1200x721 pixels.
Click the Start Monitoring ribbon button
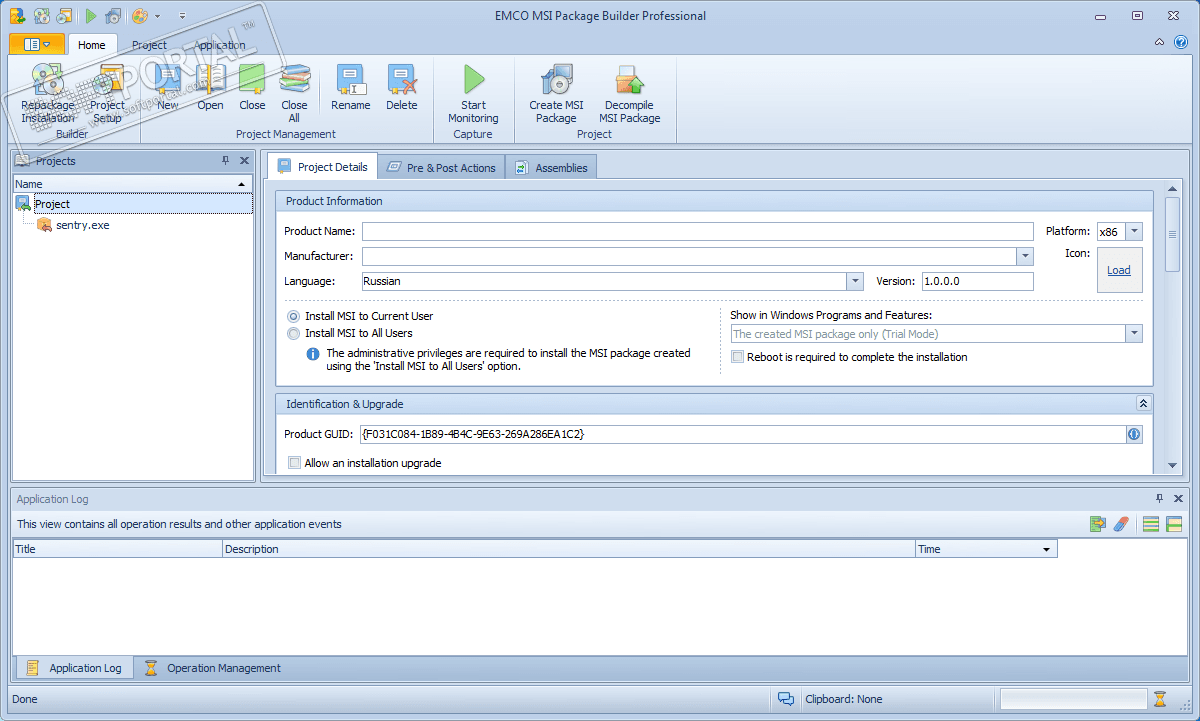tap(473, 94)
